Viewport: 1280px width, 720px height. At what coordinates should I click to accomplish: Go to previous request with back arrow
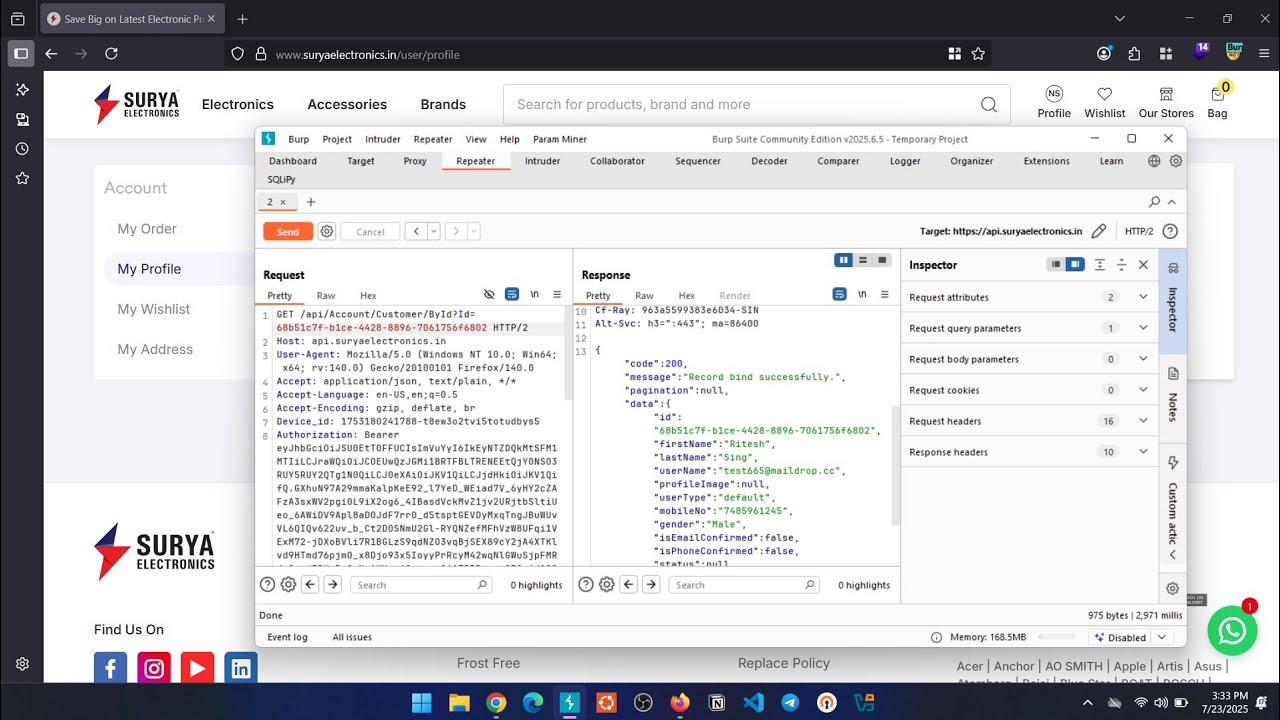tap(416, 231)
